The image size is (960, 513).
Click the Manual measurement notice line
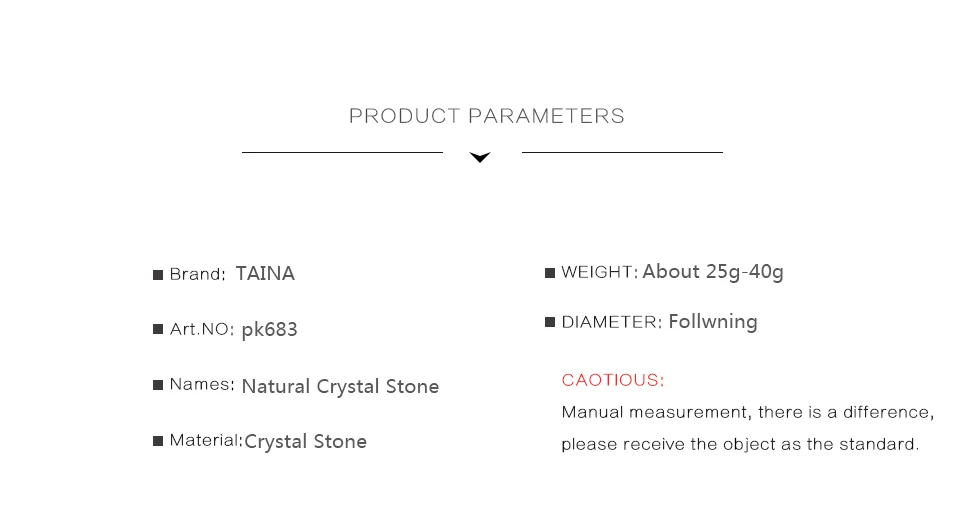(x=748, y=412)
